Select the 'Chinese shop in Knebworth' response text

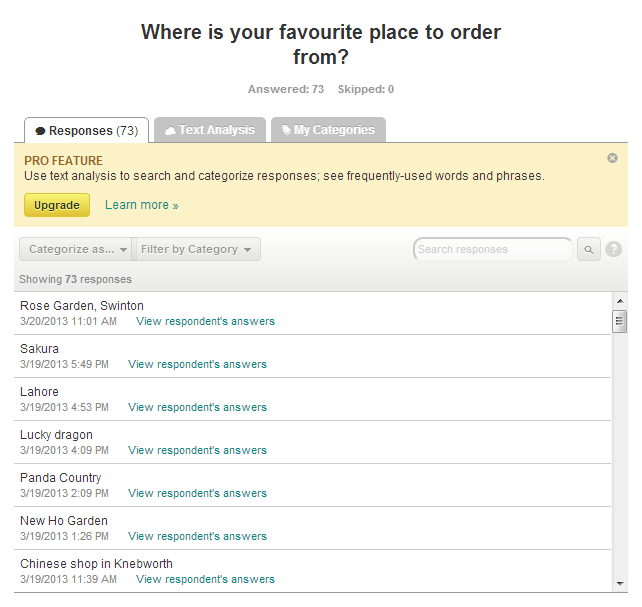pyautogui.click(x=96, y=564)
